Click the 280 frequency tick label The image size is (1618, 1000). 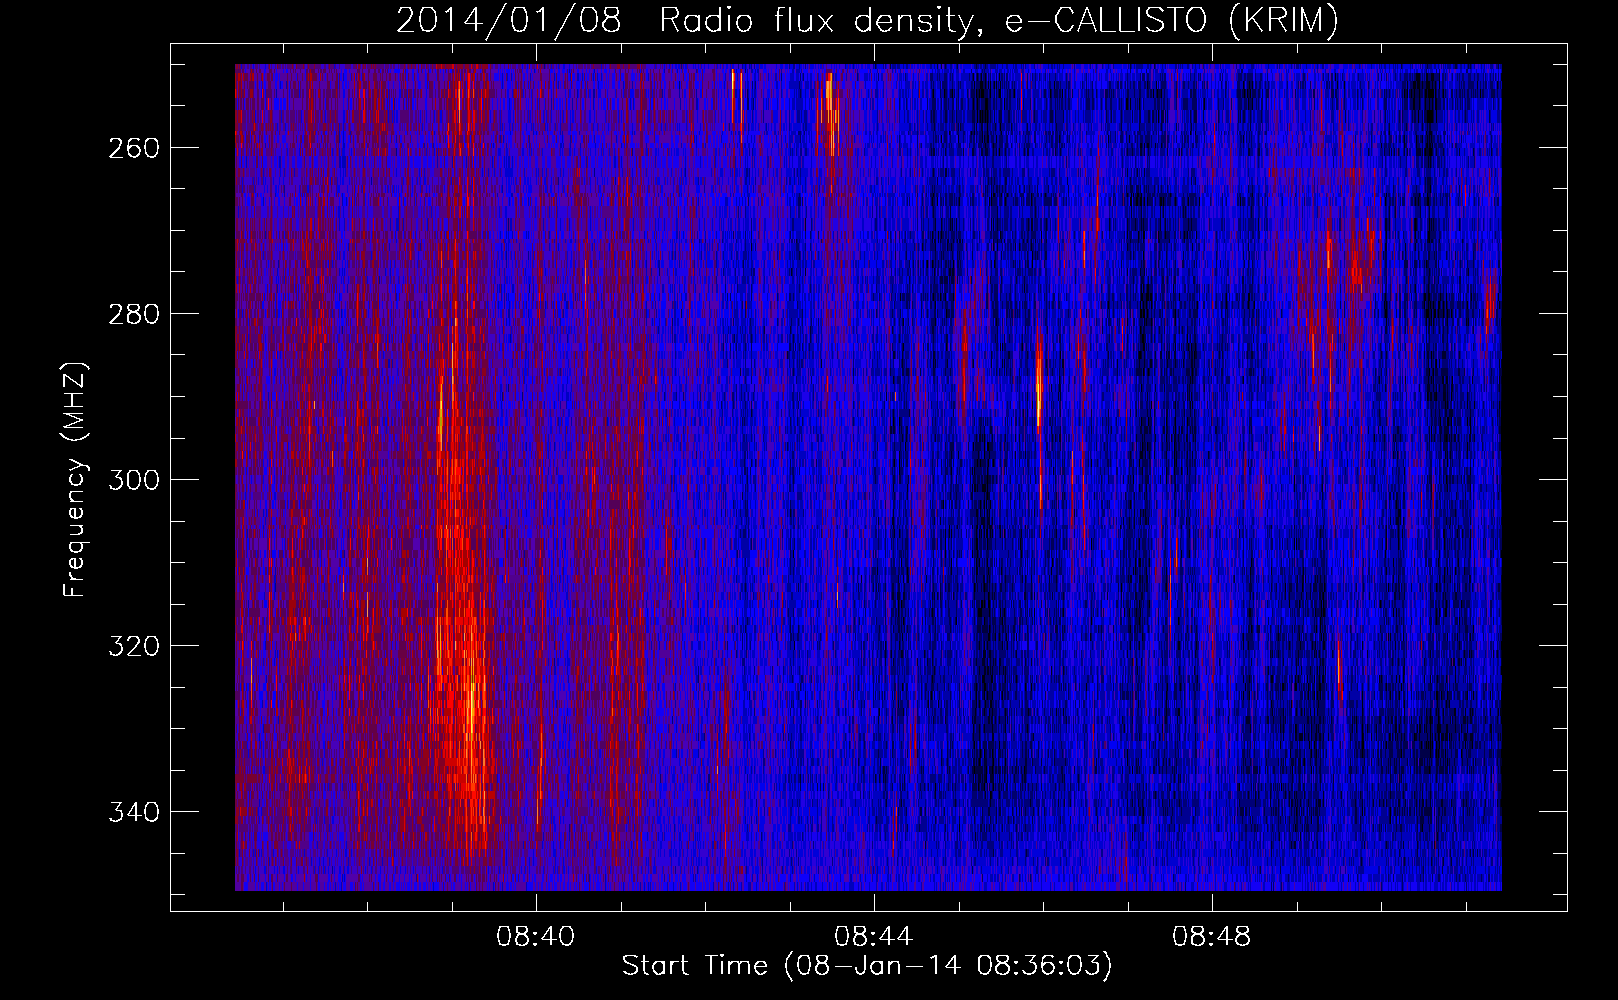[x=134, y=314]
